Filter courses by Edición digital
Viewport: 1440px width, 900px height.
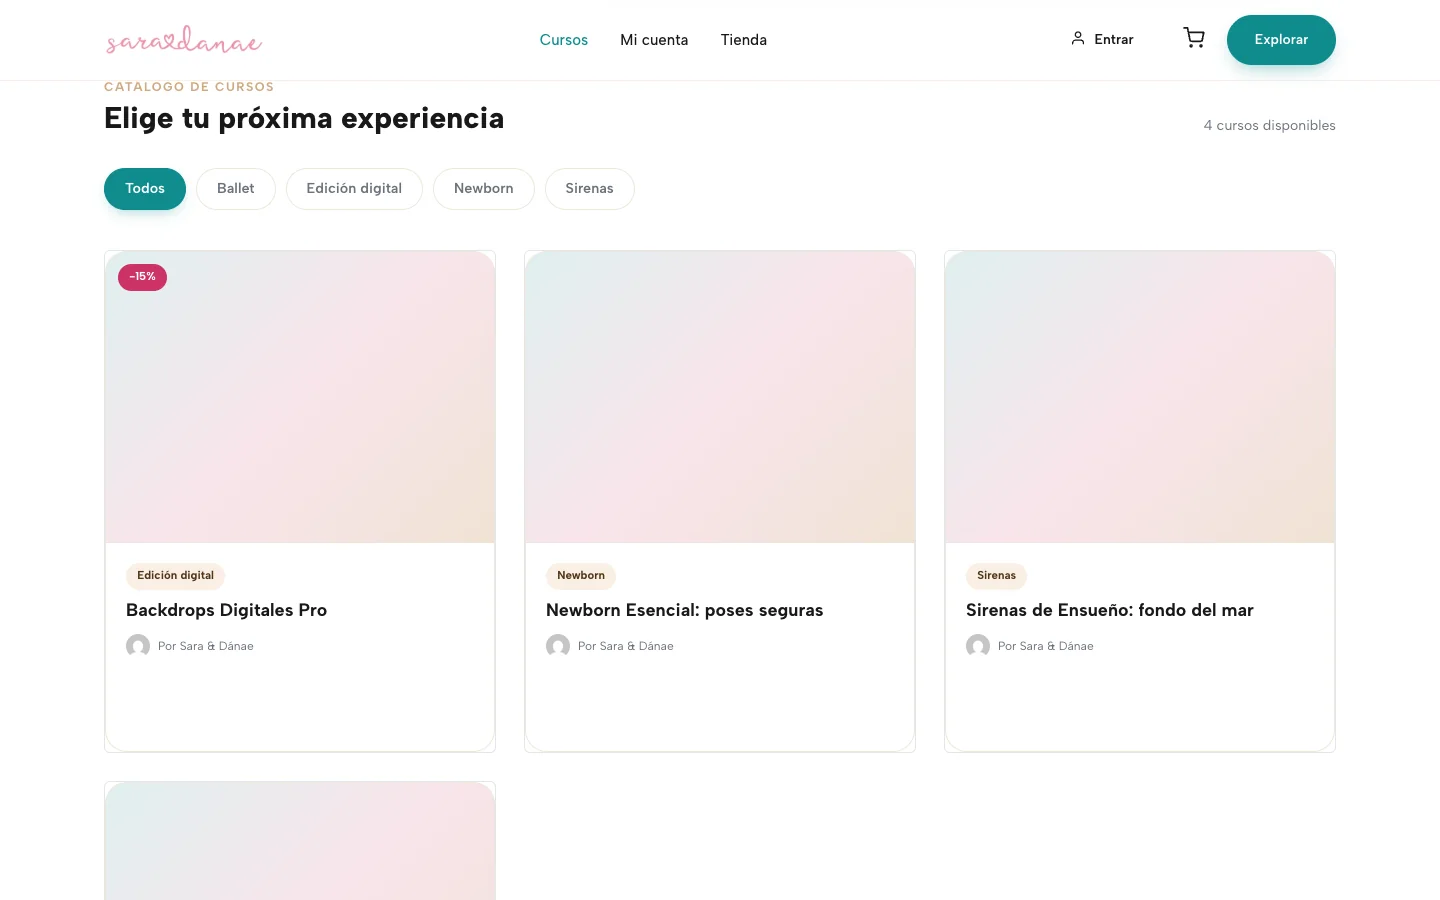(x=354, y=189)
